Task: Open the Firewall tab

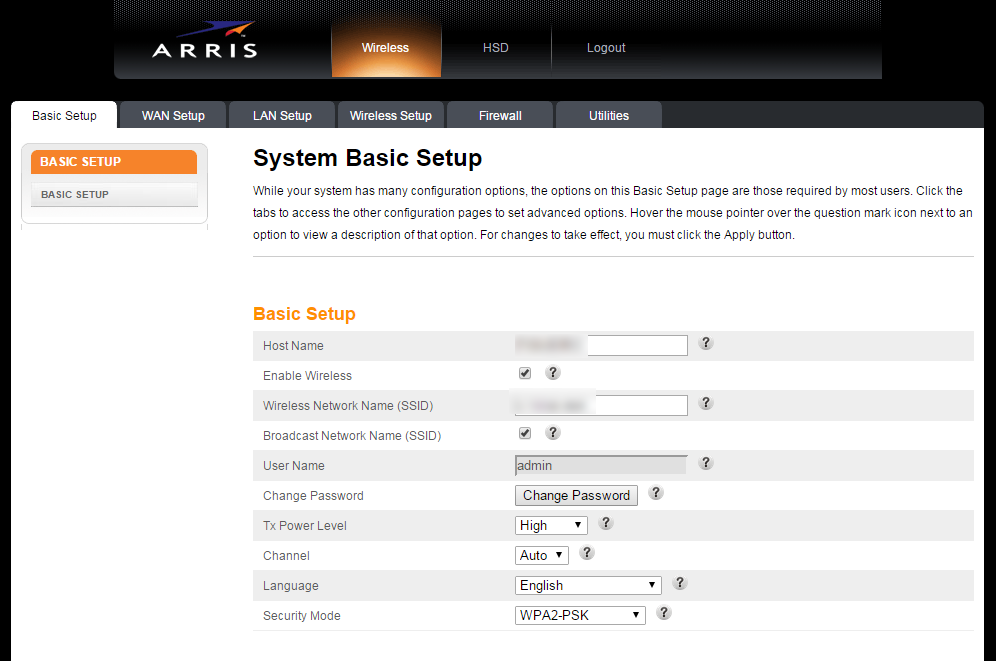Action: click(x=500, y=115)
